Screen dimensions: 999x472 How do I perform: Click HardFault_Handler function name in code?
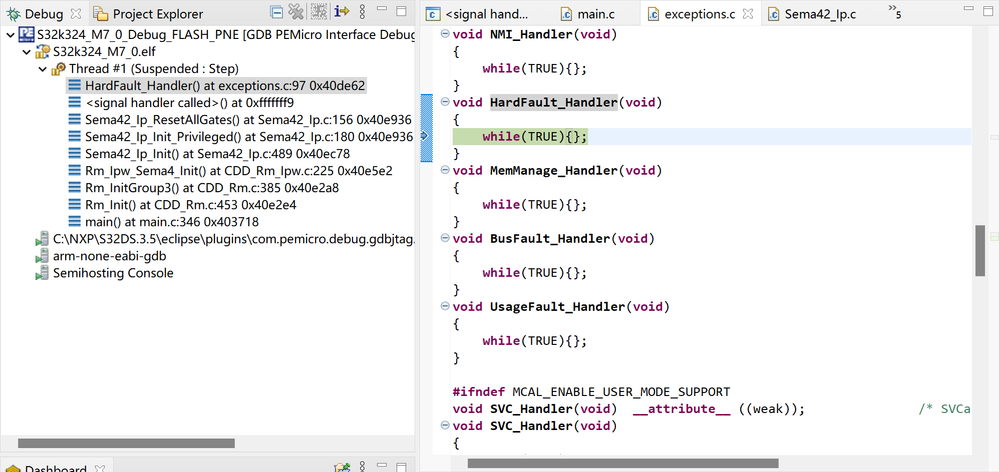554,103
